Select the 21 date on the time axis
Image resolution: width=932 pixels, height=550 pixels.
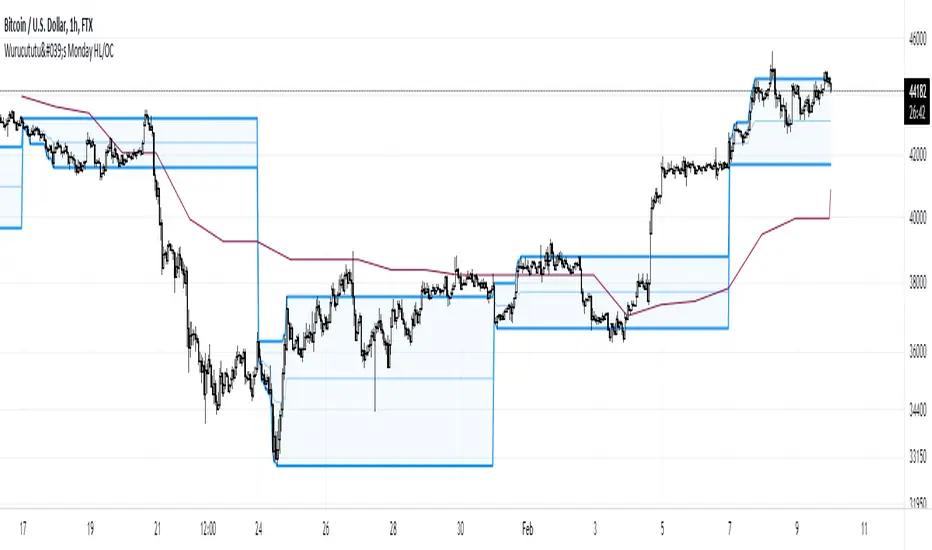[x=156, y=523]
